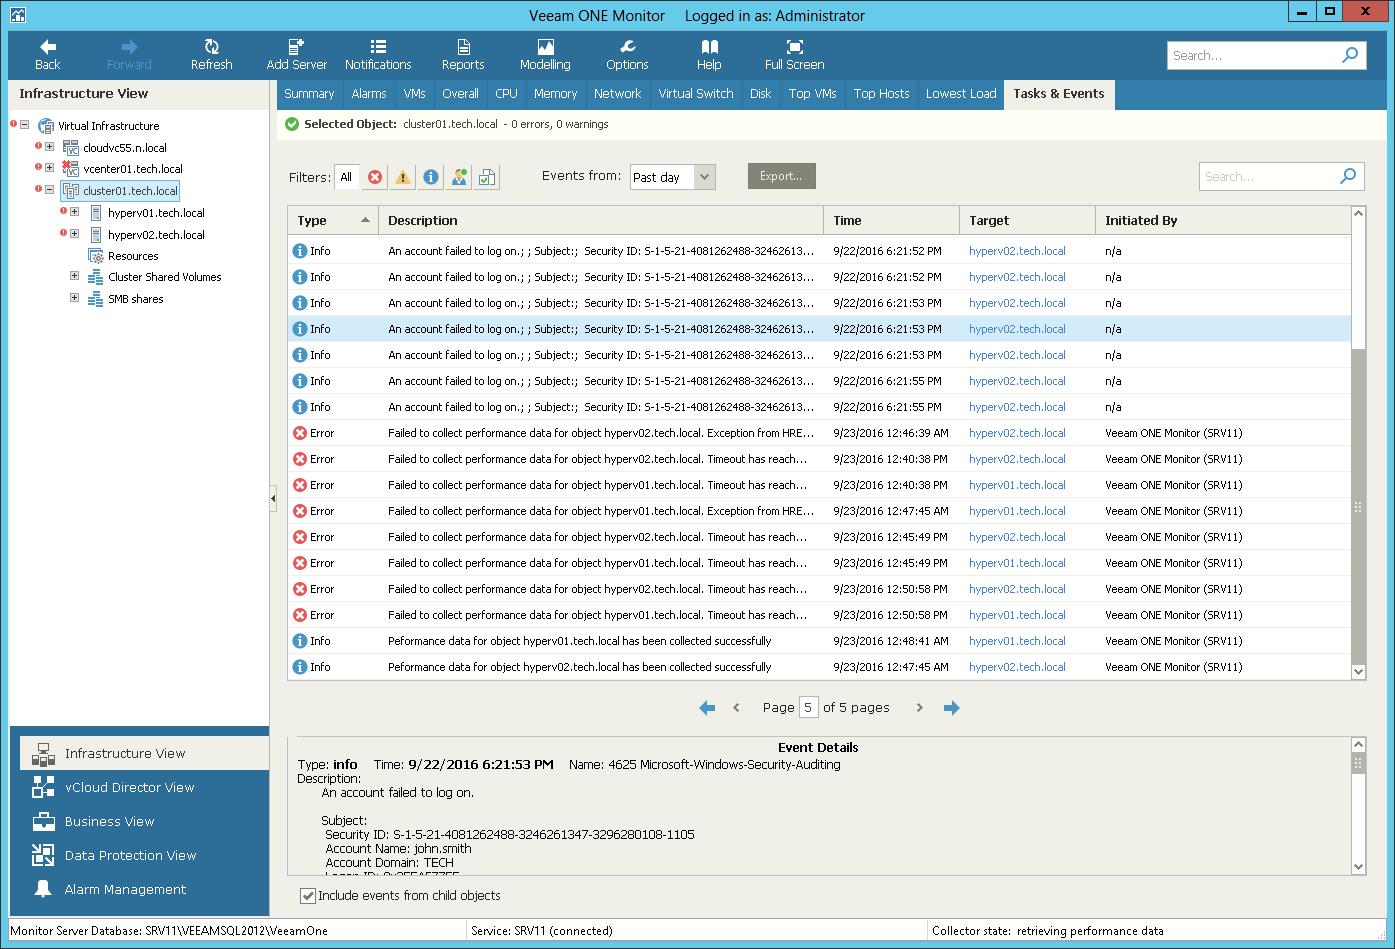Switch to the Virtual Switch tab
This screenshot has height=949, width=1395.
(x=696, y=94)
